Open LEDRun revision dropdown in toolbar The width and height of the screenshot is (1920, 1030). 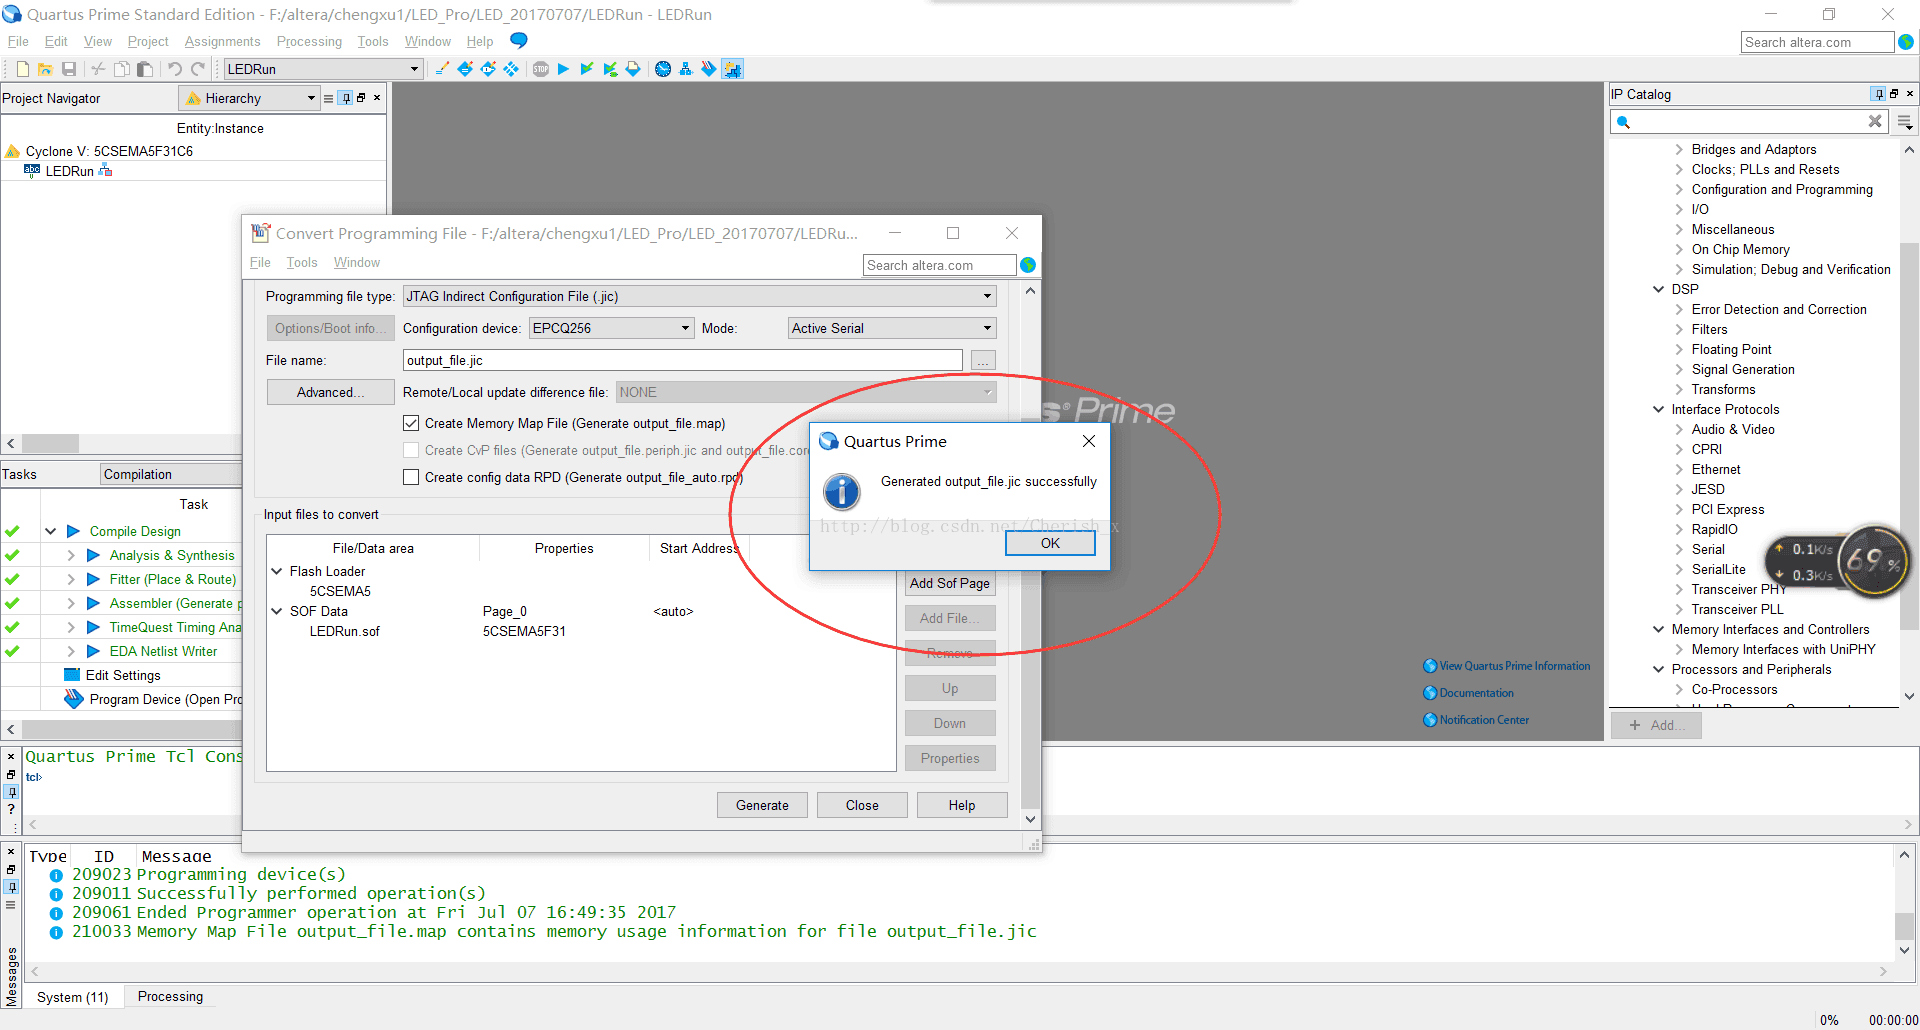click(322, 69)
